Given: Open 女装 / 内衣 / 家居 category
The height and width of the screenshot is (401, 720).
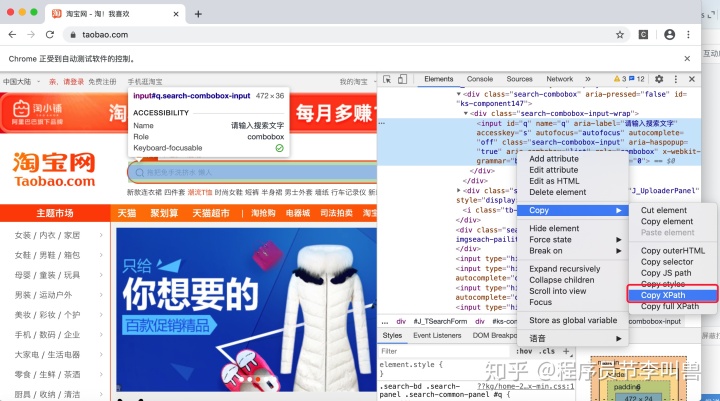Looking at the screenshot, I should [47, 235].
